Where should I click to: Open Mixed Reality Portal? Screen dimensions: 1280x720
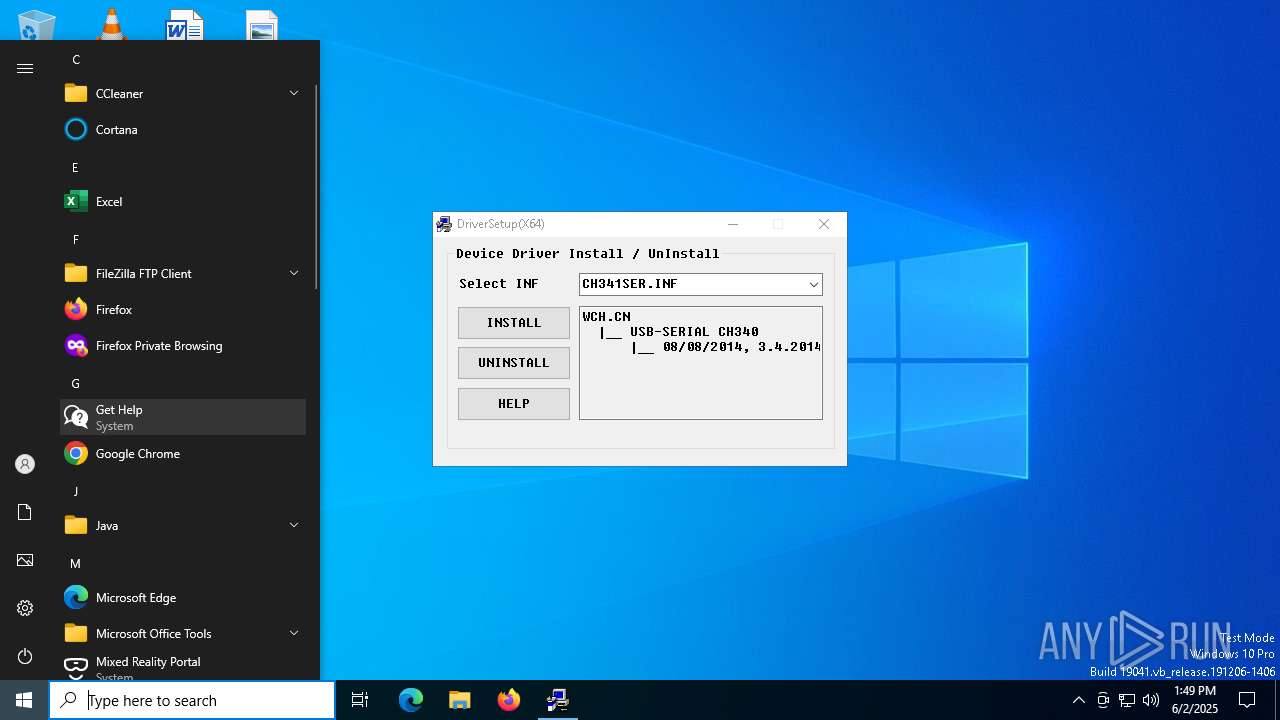click(x=183, y=666)
